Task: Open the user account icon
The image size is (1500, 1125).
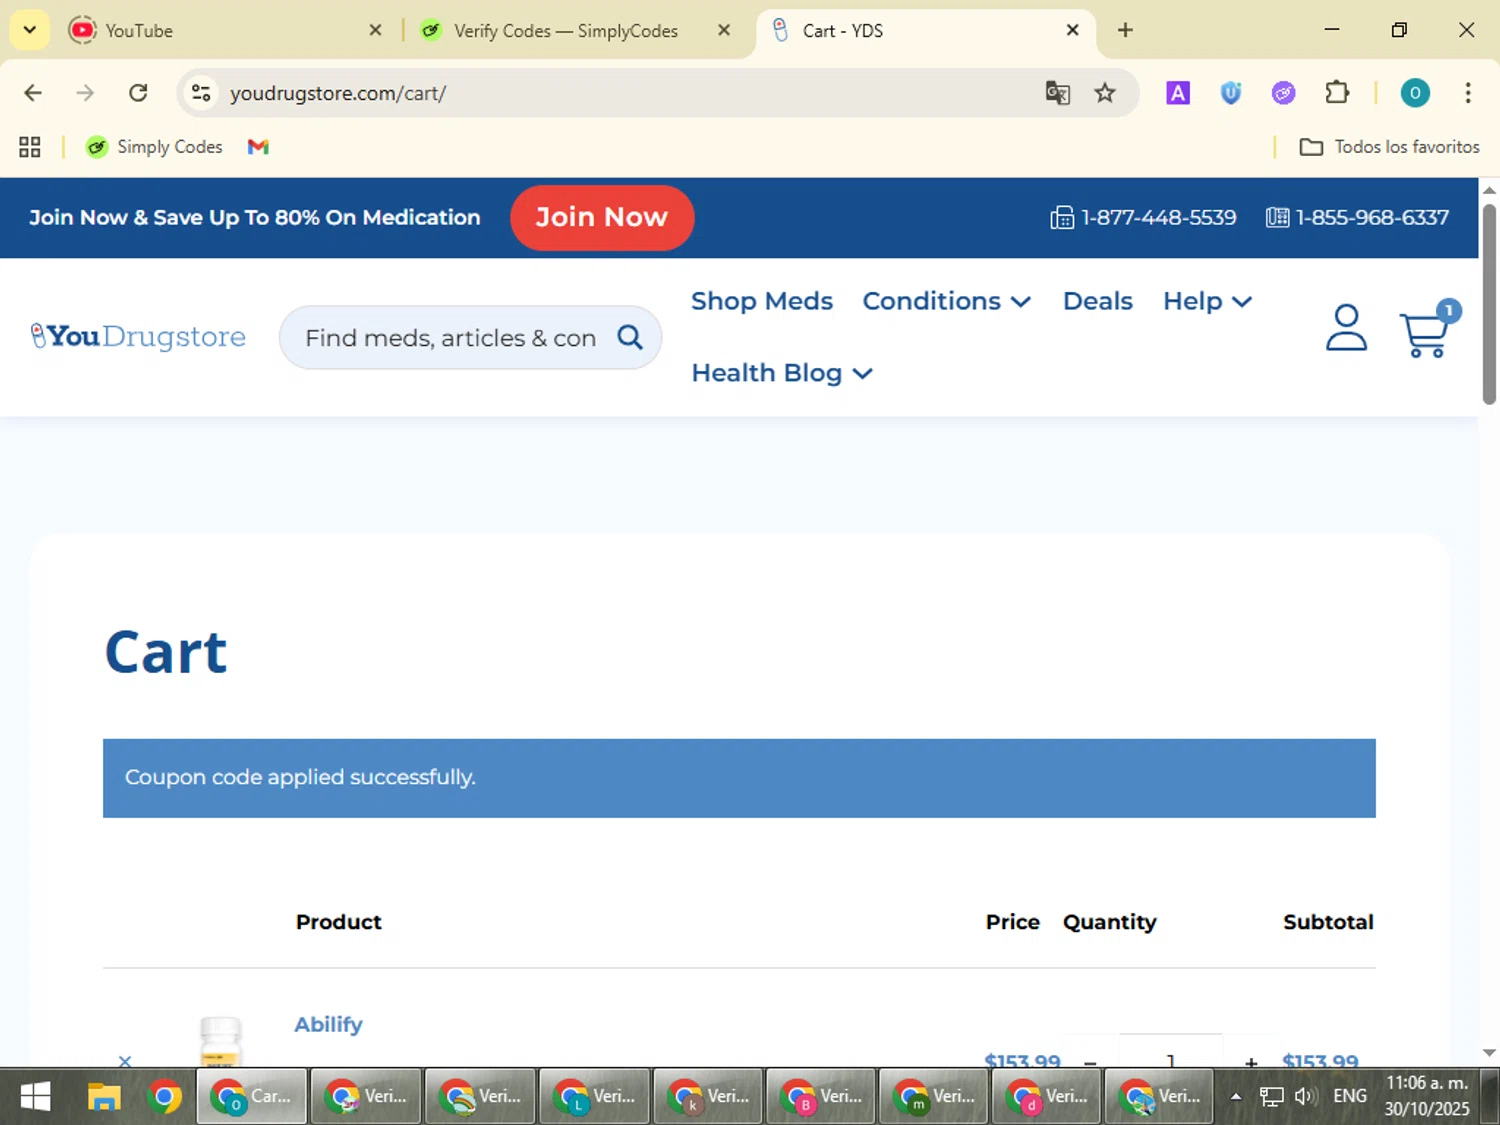Action: point(1346,328)
